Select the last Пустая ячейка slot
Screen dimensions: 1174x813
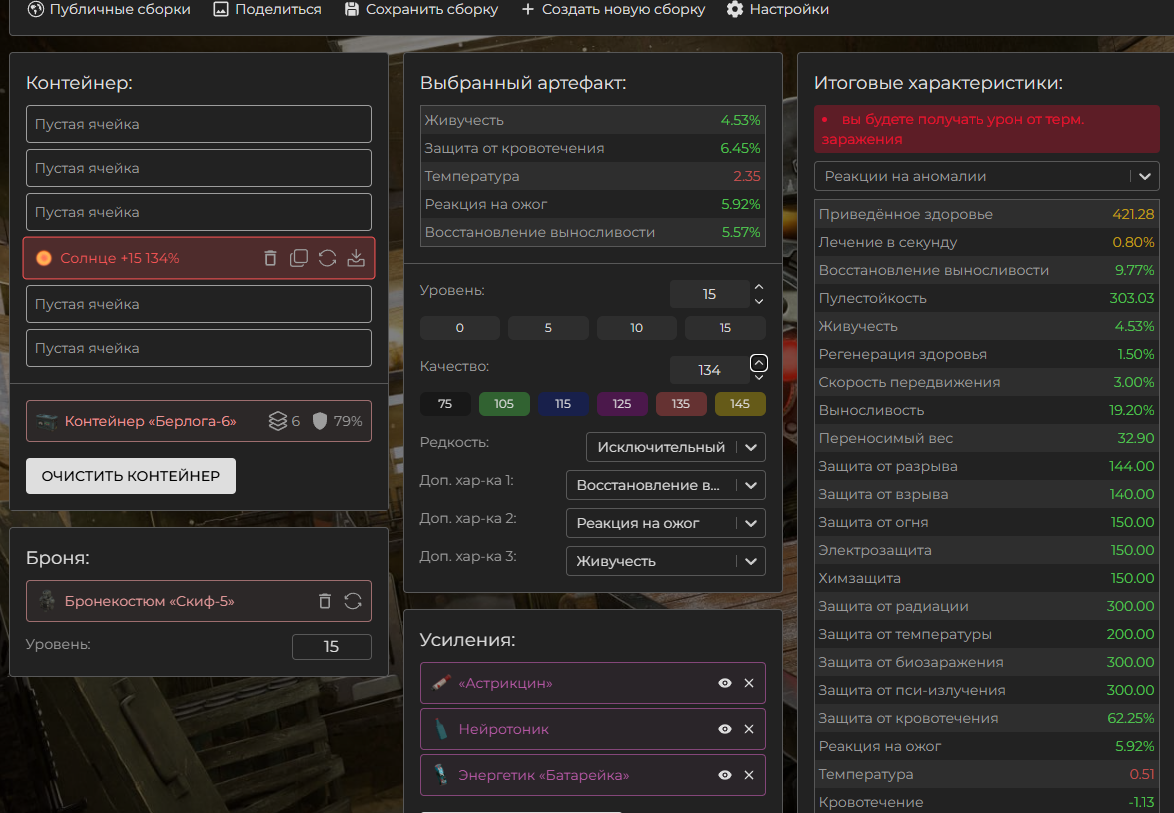coord(198,349)
